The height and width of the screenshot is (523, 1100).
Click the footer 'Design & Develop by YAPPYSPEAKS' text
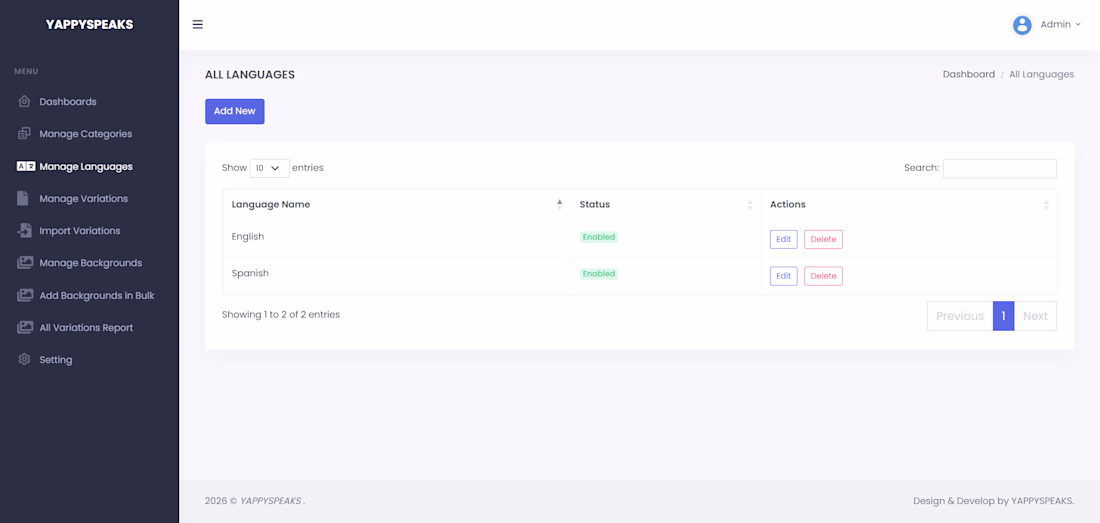993,501
